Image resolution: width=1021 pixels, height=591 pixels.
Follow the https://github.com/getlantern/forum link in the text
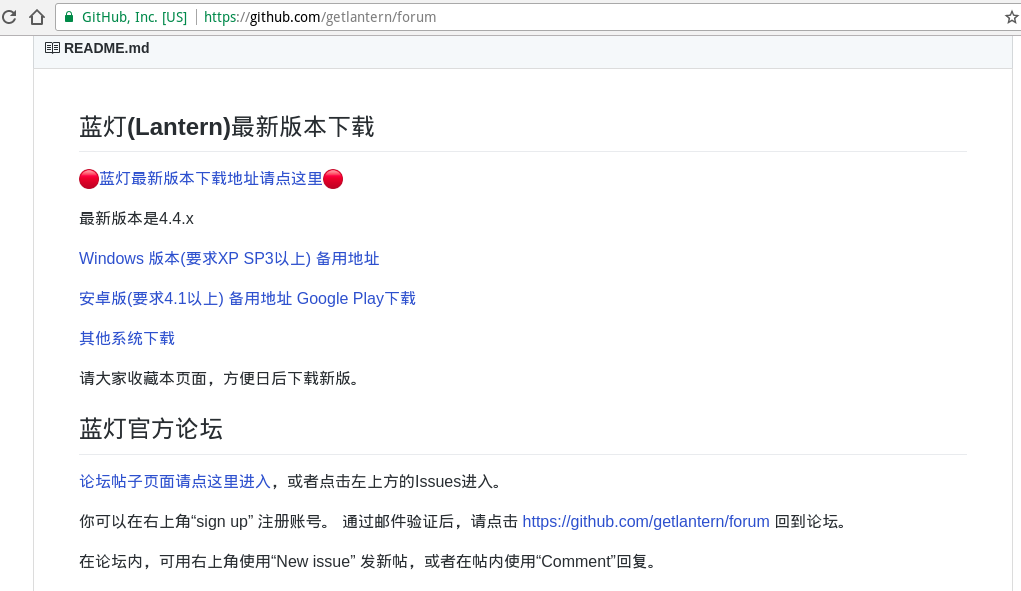[646, 521]
